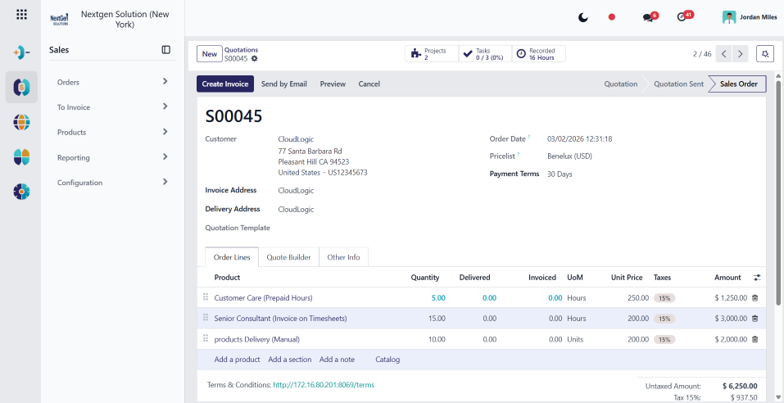Image resolution: width=784 pixels, height=403 pixels.
Task: Switch to the Other Info tab
Action: point(344,258)
